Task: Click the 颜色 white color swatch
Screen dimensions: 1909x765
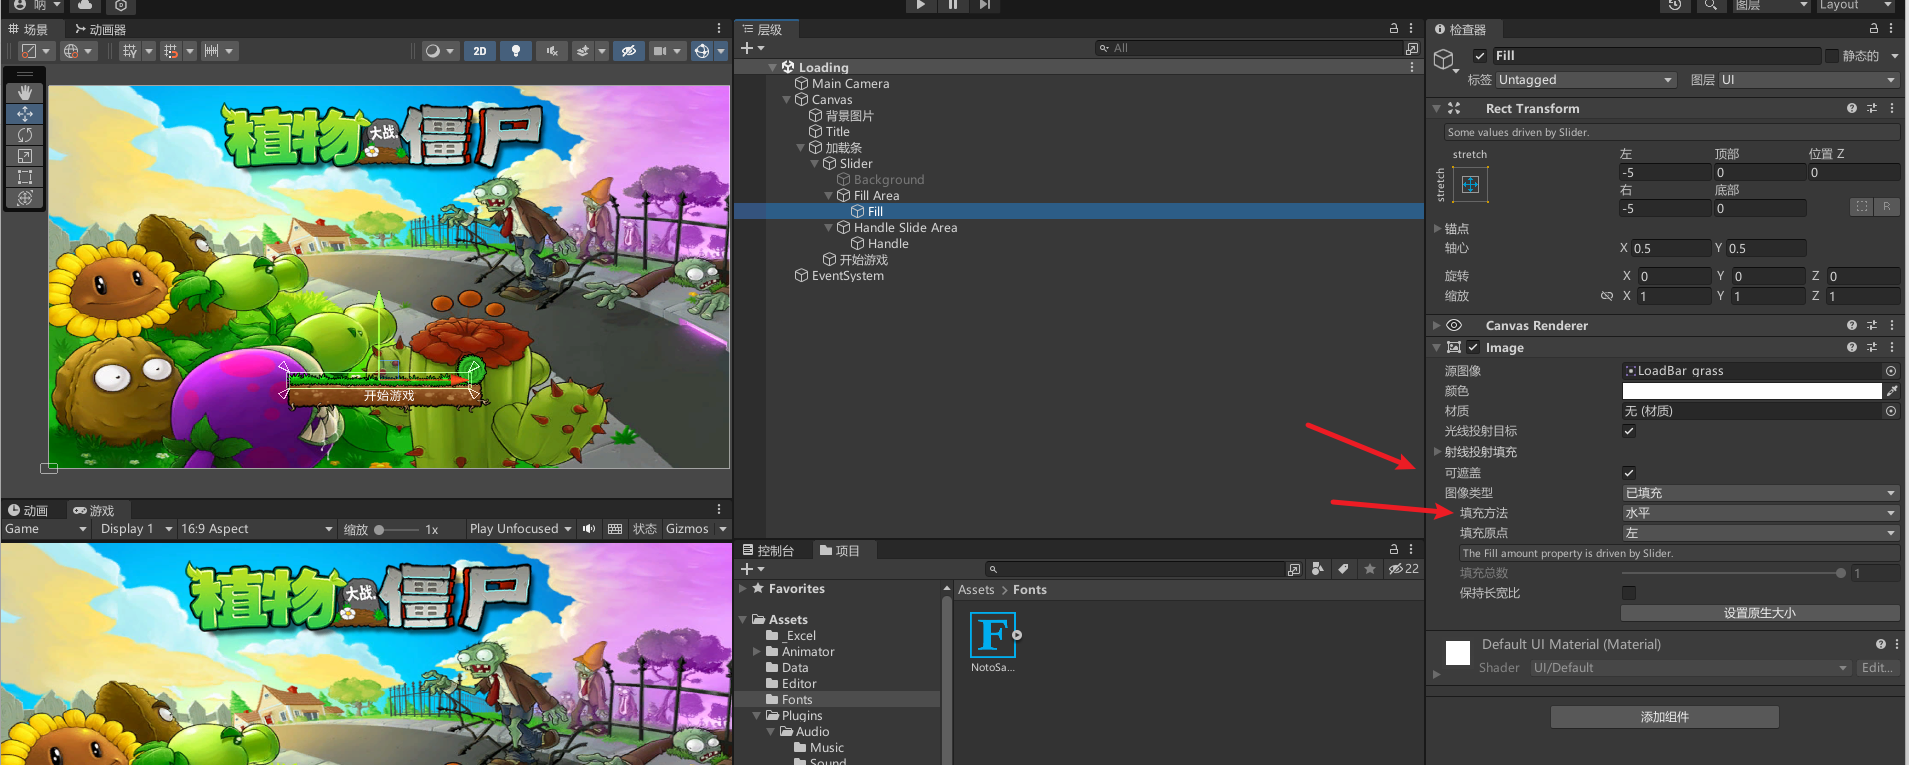Action: tap(1752, 391)
